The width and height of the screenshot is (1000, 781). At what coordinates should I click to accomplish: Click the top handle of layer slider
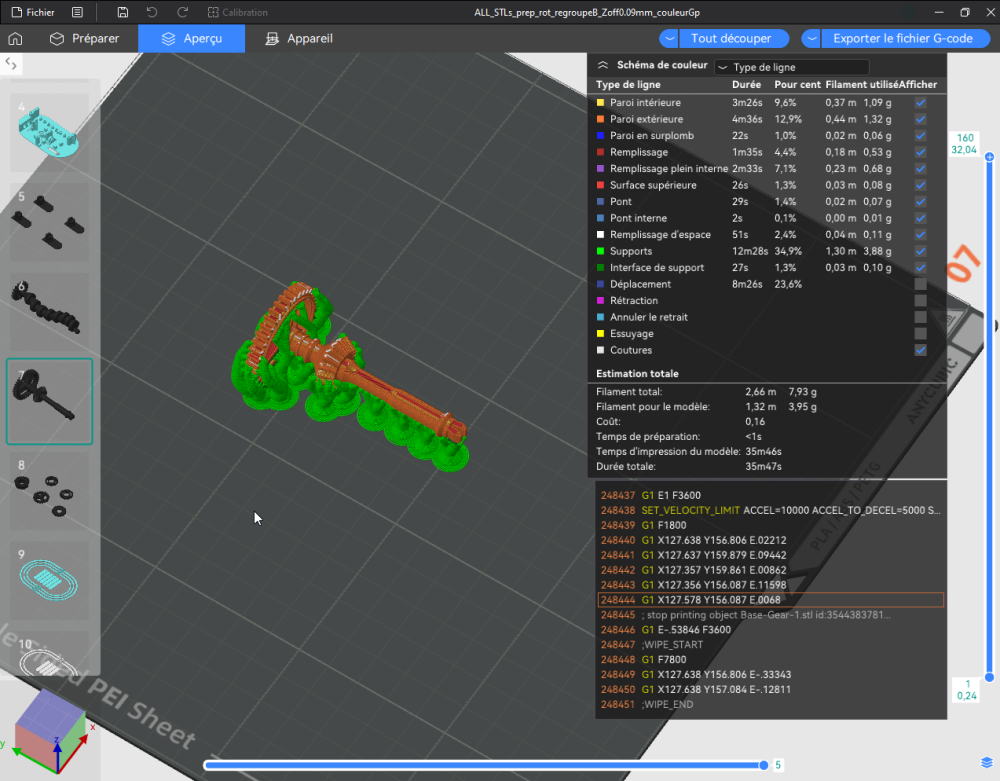click(989, 157)
